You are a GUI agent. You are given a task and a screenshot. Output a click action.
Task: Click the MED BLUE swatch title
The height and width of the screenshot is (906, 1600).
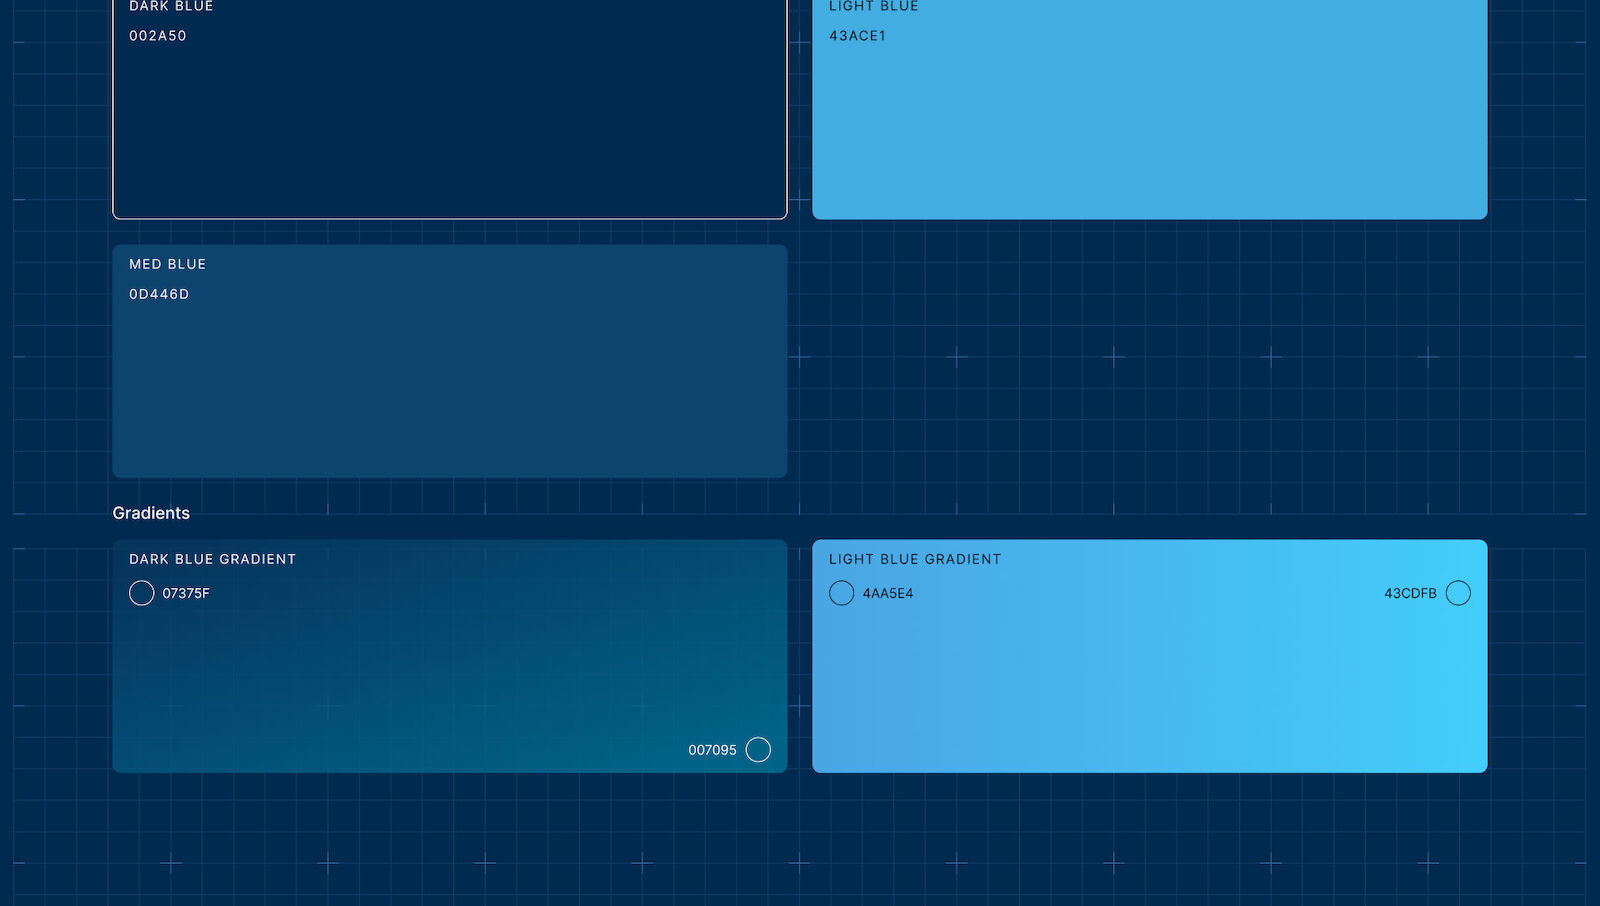167,264
